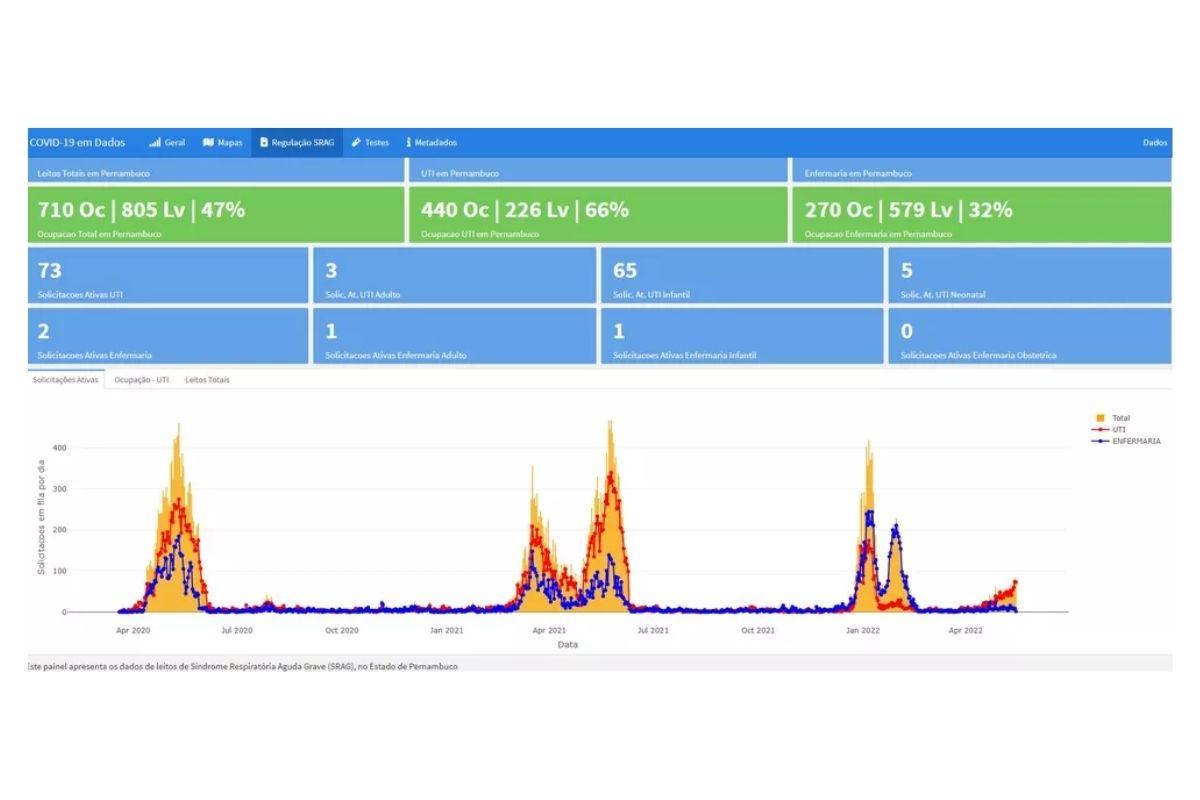Click the Ocupacao UTI em Pernambuco box
1200x800 pixels.
coord(598,215)
